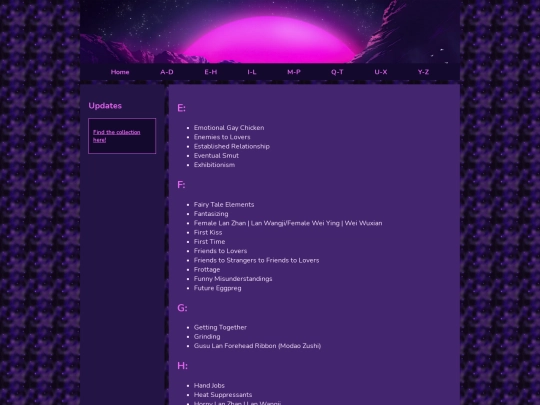Image resolution: width=540 pixels, height=405 pixels.
Task: Go to the U-X section
Action: [x=381, y=72]
